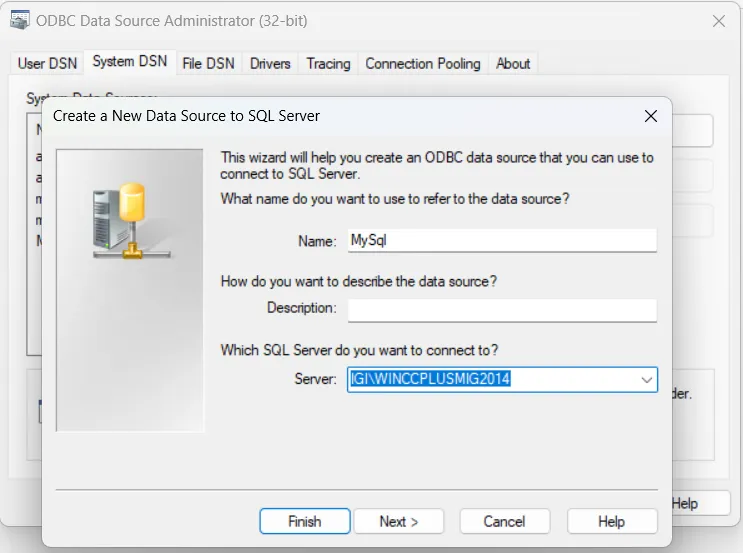Close the ODBC Data Source Administrator window

pos(718,21)
